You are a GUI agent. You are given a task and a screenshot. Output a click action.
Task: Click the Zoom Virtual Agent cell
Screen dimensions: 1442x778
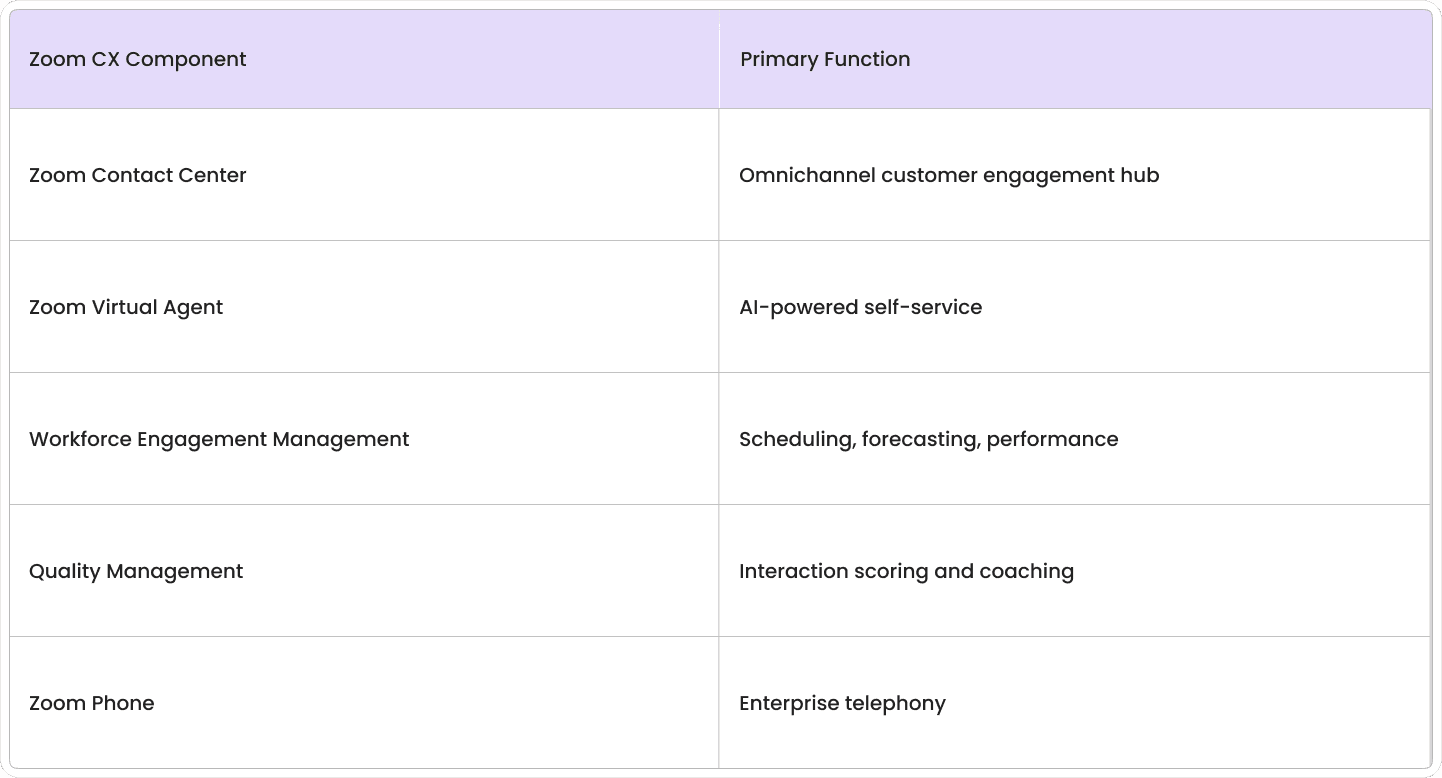point(364,307)
